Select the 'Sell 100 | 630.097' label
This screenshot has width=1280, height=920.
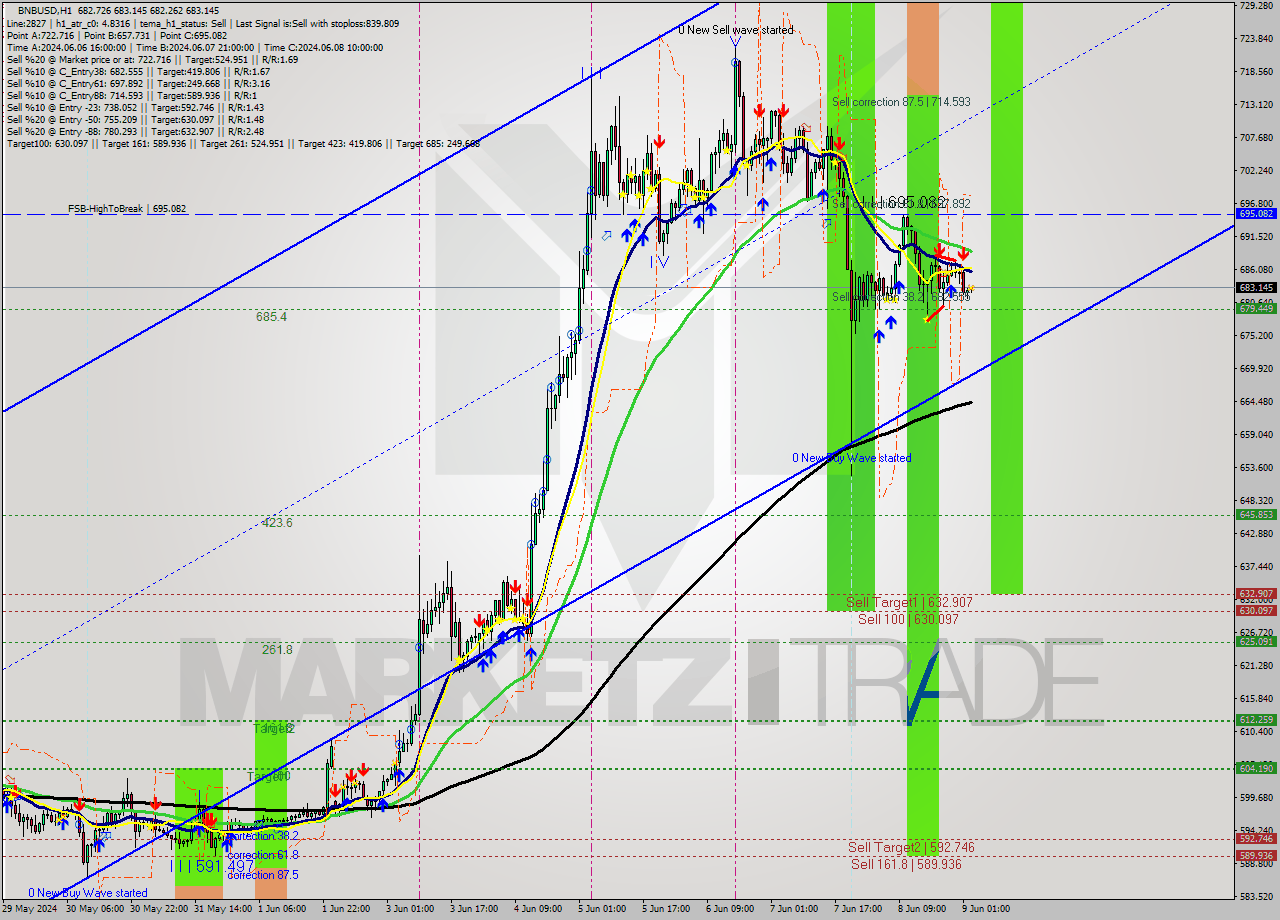pyautogui.click(x=908, y=619)
